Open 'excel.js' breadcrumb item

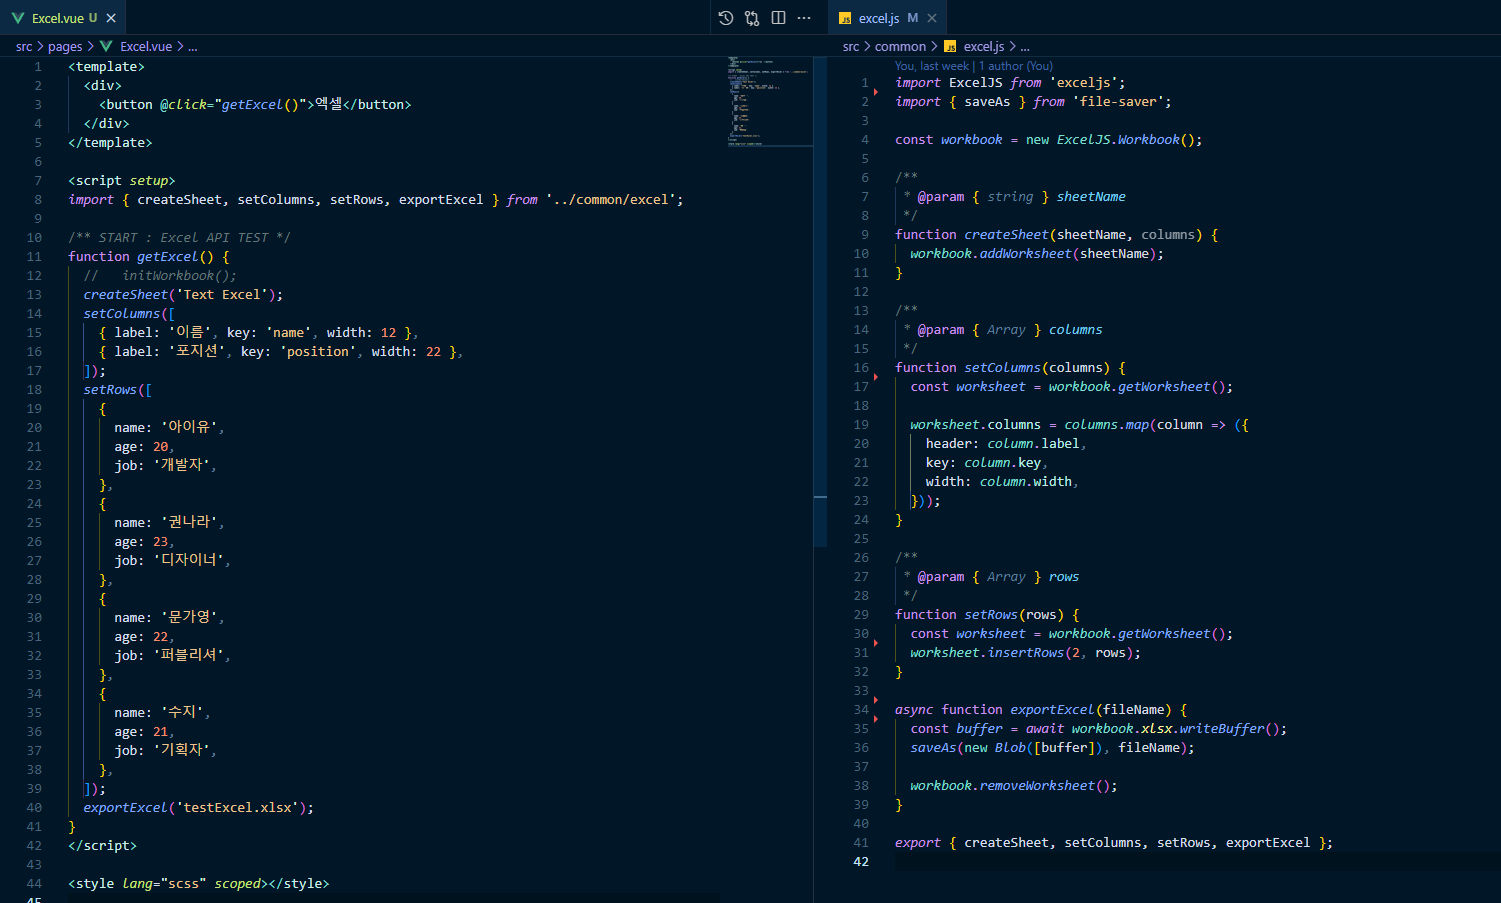pyautogui.click(x=984, y=46)
